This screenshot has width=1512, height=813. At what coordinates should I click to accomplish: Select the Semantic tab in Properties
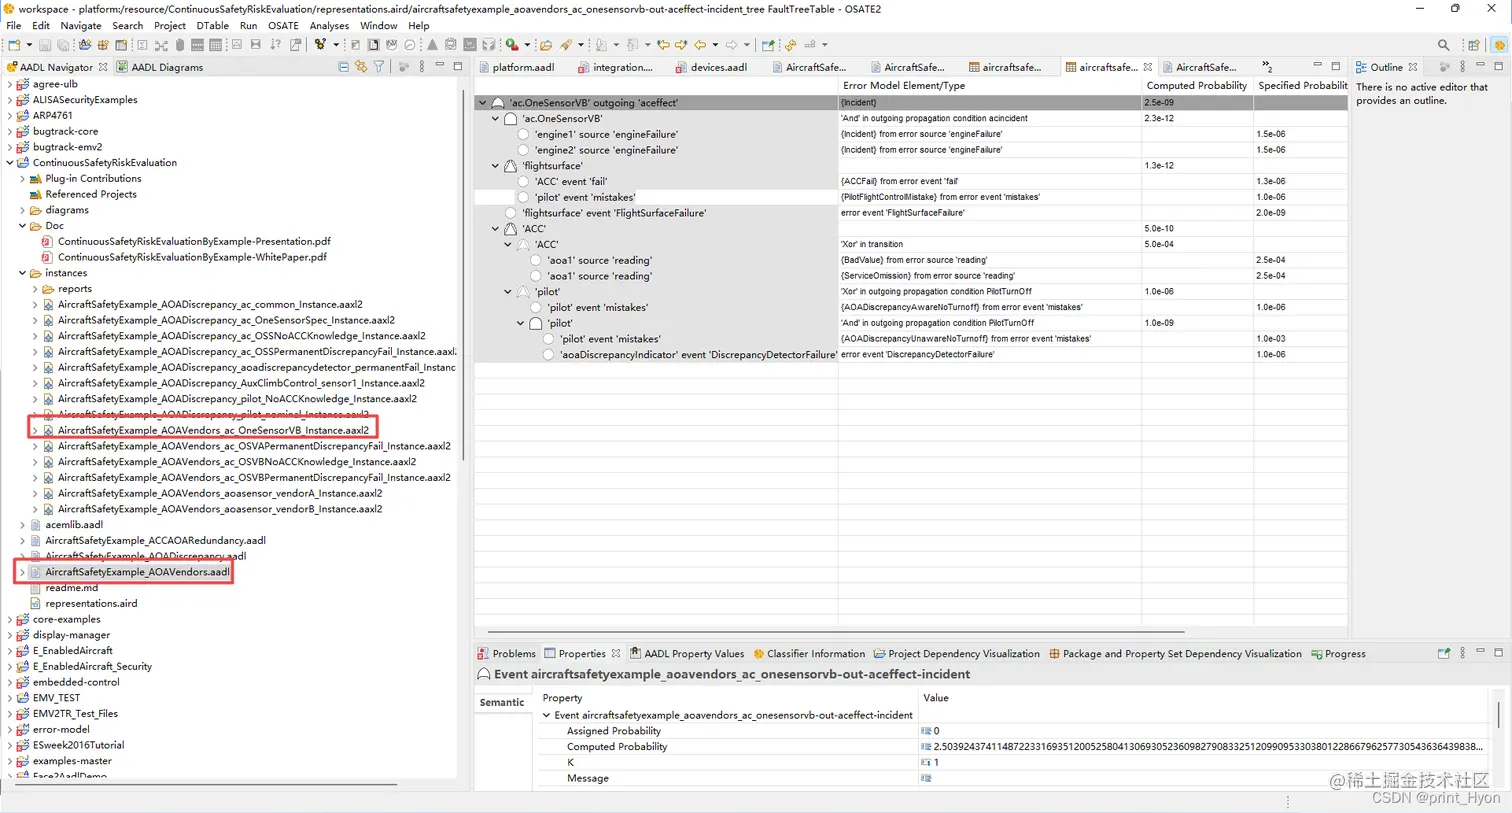502,702
